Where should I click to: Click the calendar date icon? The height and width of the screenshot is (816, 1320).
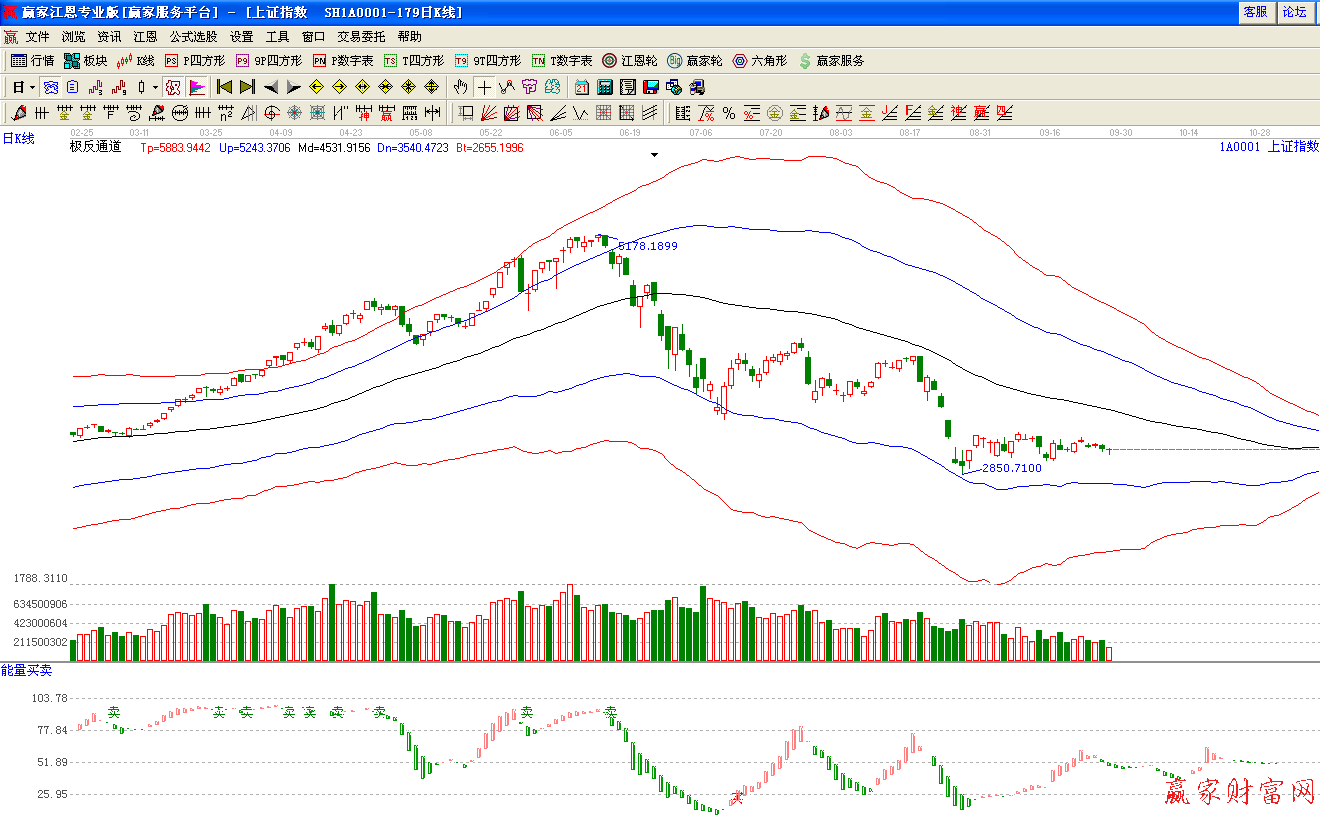(x=582, y=87)
